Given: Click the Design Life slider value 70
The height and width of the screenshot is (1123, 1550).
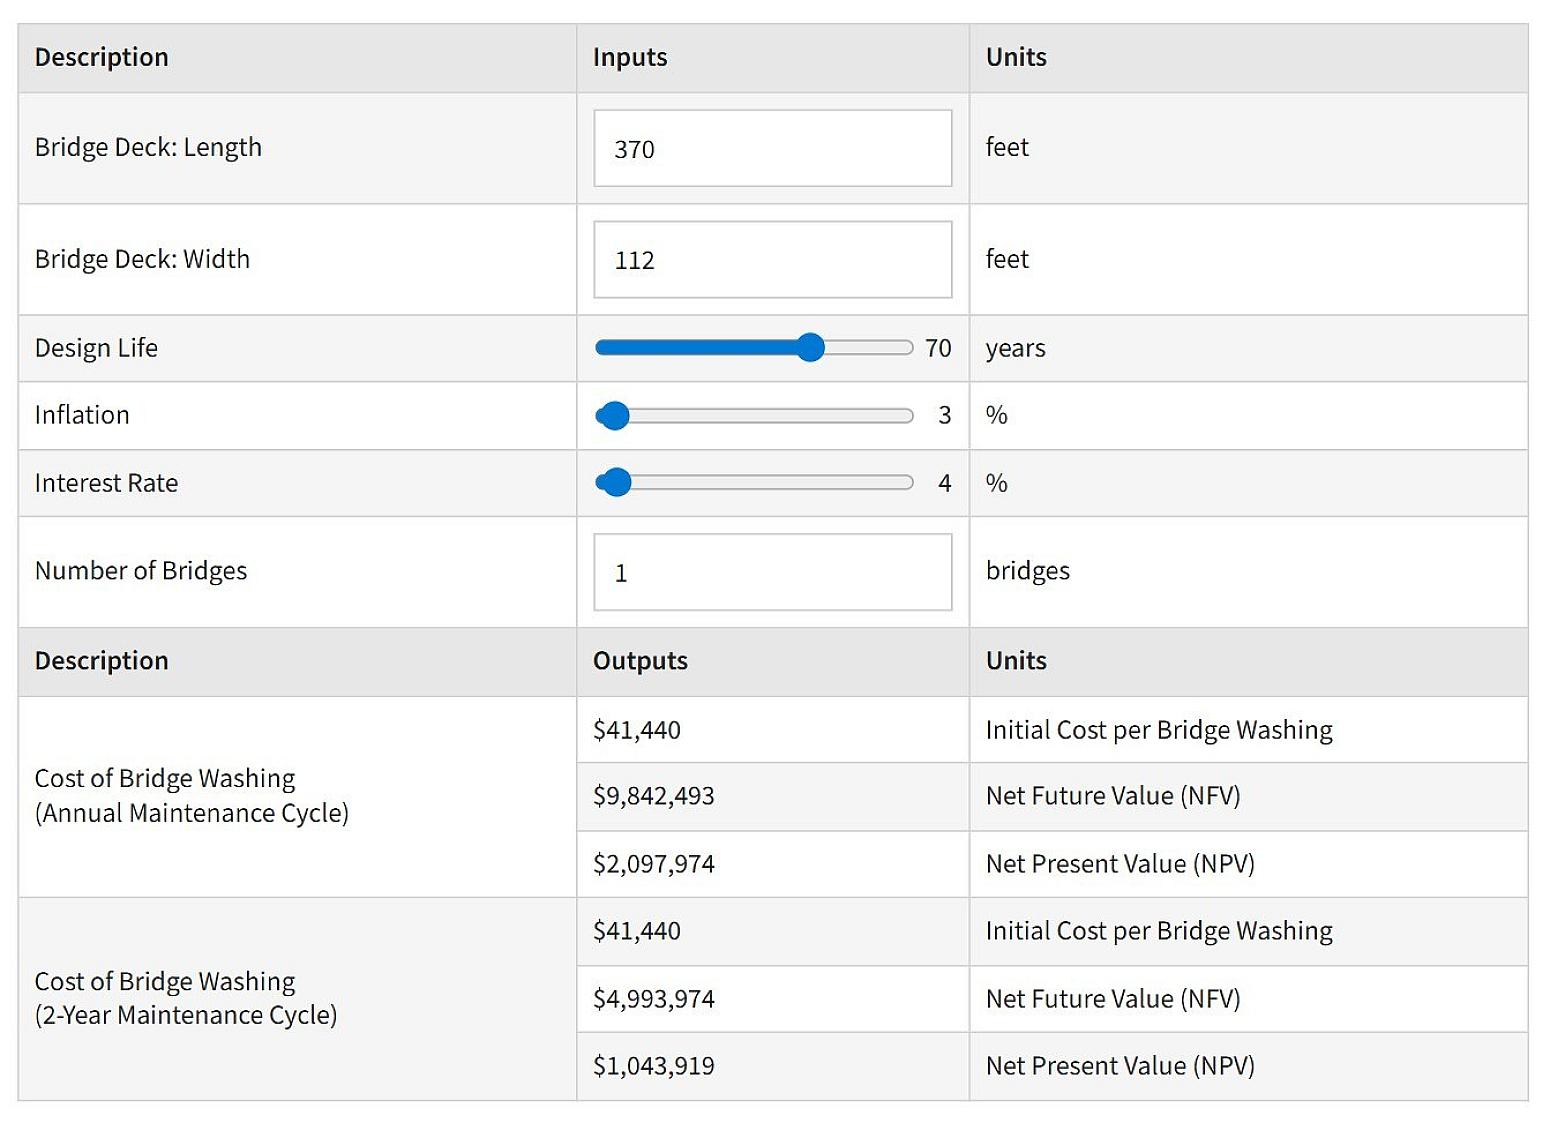Looking at the screenshot, I should coord(937,348).
